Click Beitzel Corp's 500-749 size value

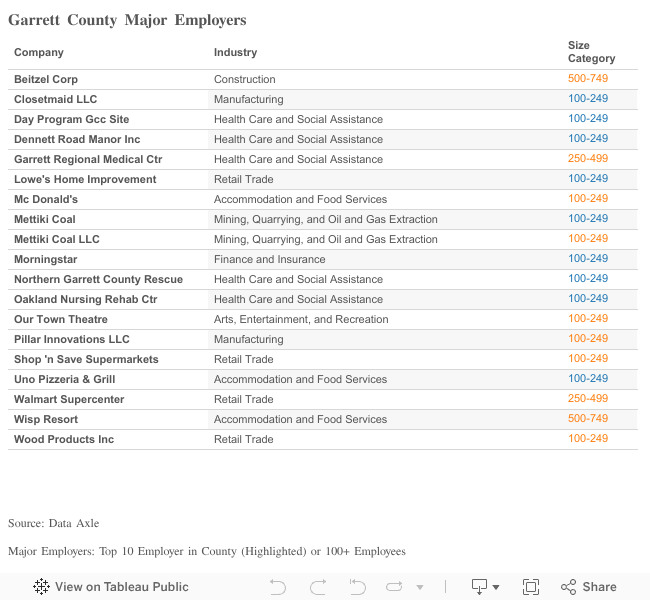point(588,78)
